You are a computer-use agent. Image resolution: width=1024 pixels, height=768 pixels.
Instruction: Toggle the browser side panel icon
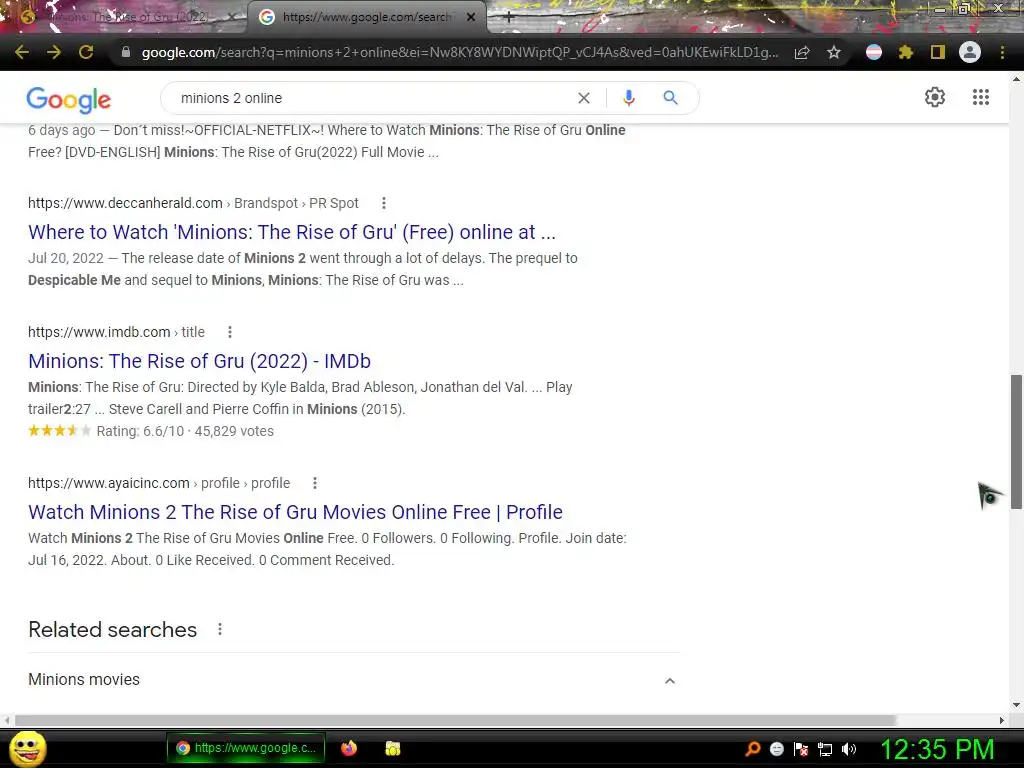pyautogui.click(x=938, y=52)
